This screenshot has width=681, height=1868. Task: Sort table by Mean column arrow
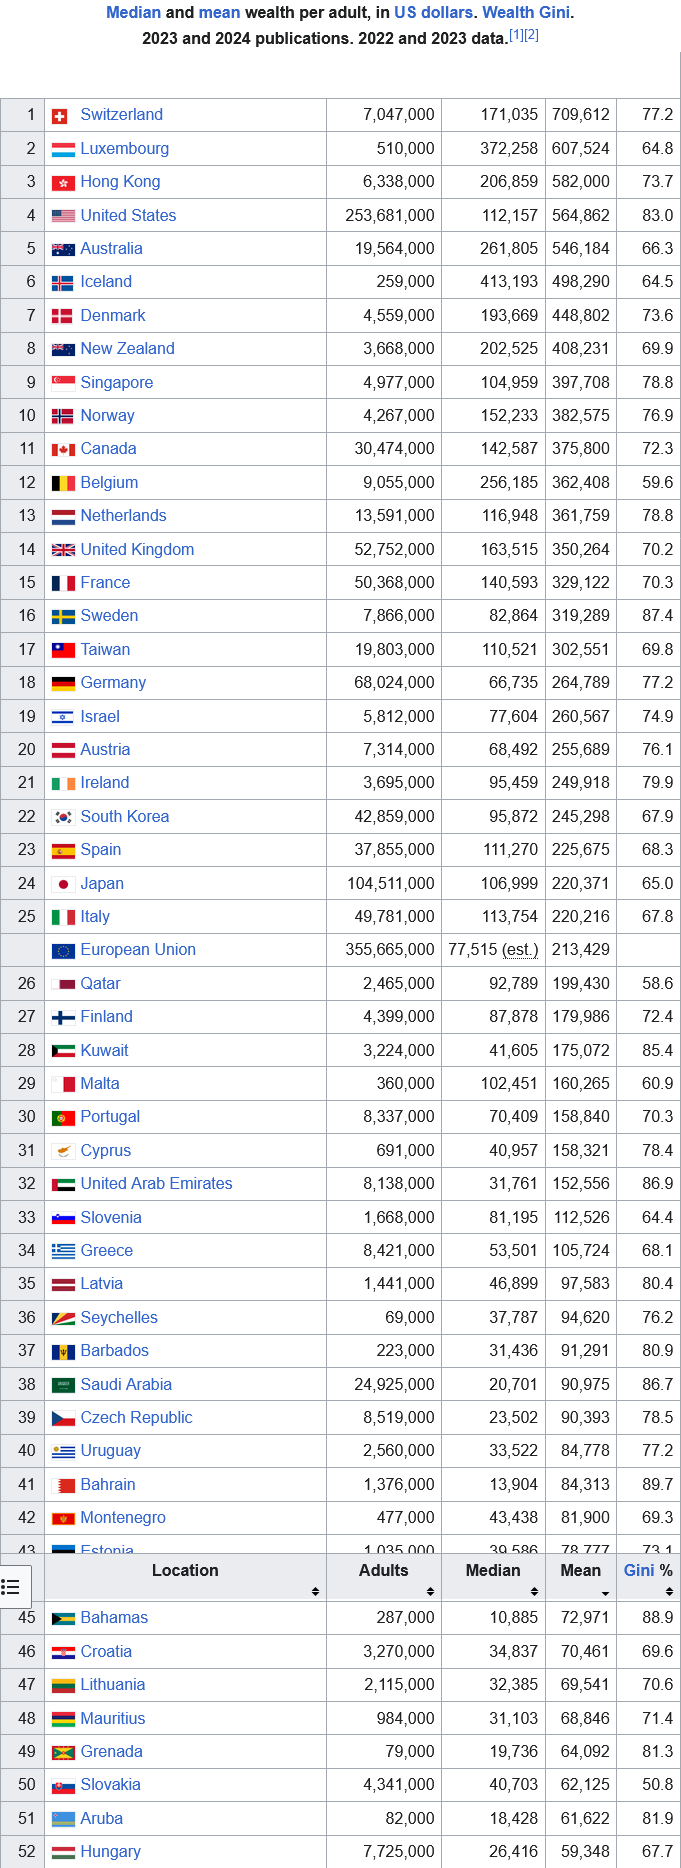point(605,1592)
